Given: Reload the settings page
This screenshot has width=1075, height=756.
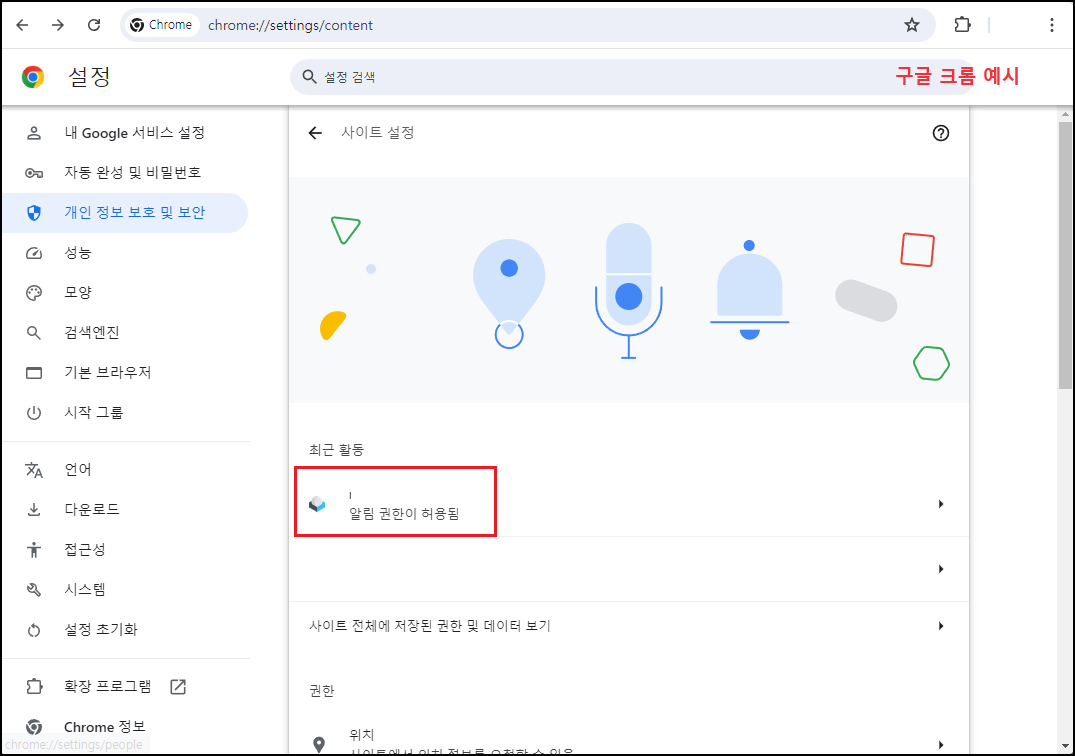Looking at the screenshot, I should [94, 25].
